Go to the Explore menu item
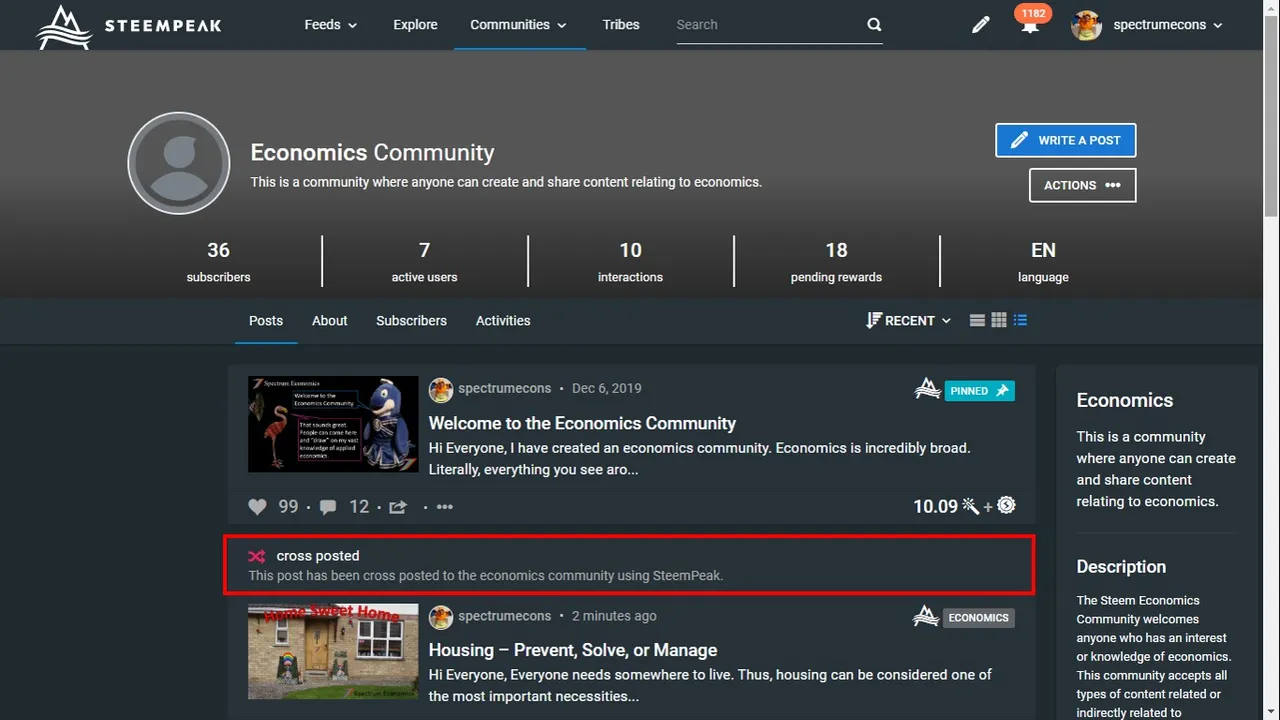Viewport: 1280px width, 720px height. [x=415, y=25]
